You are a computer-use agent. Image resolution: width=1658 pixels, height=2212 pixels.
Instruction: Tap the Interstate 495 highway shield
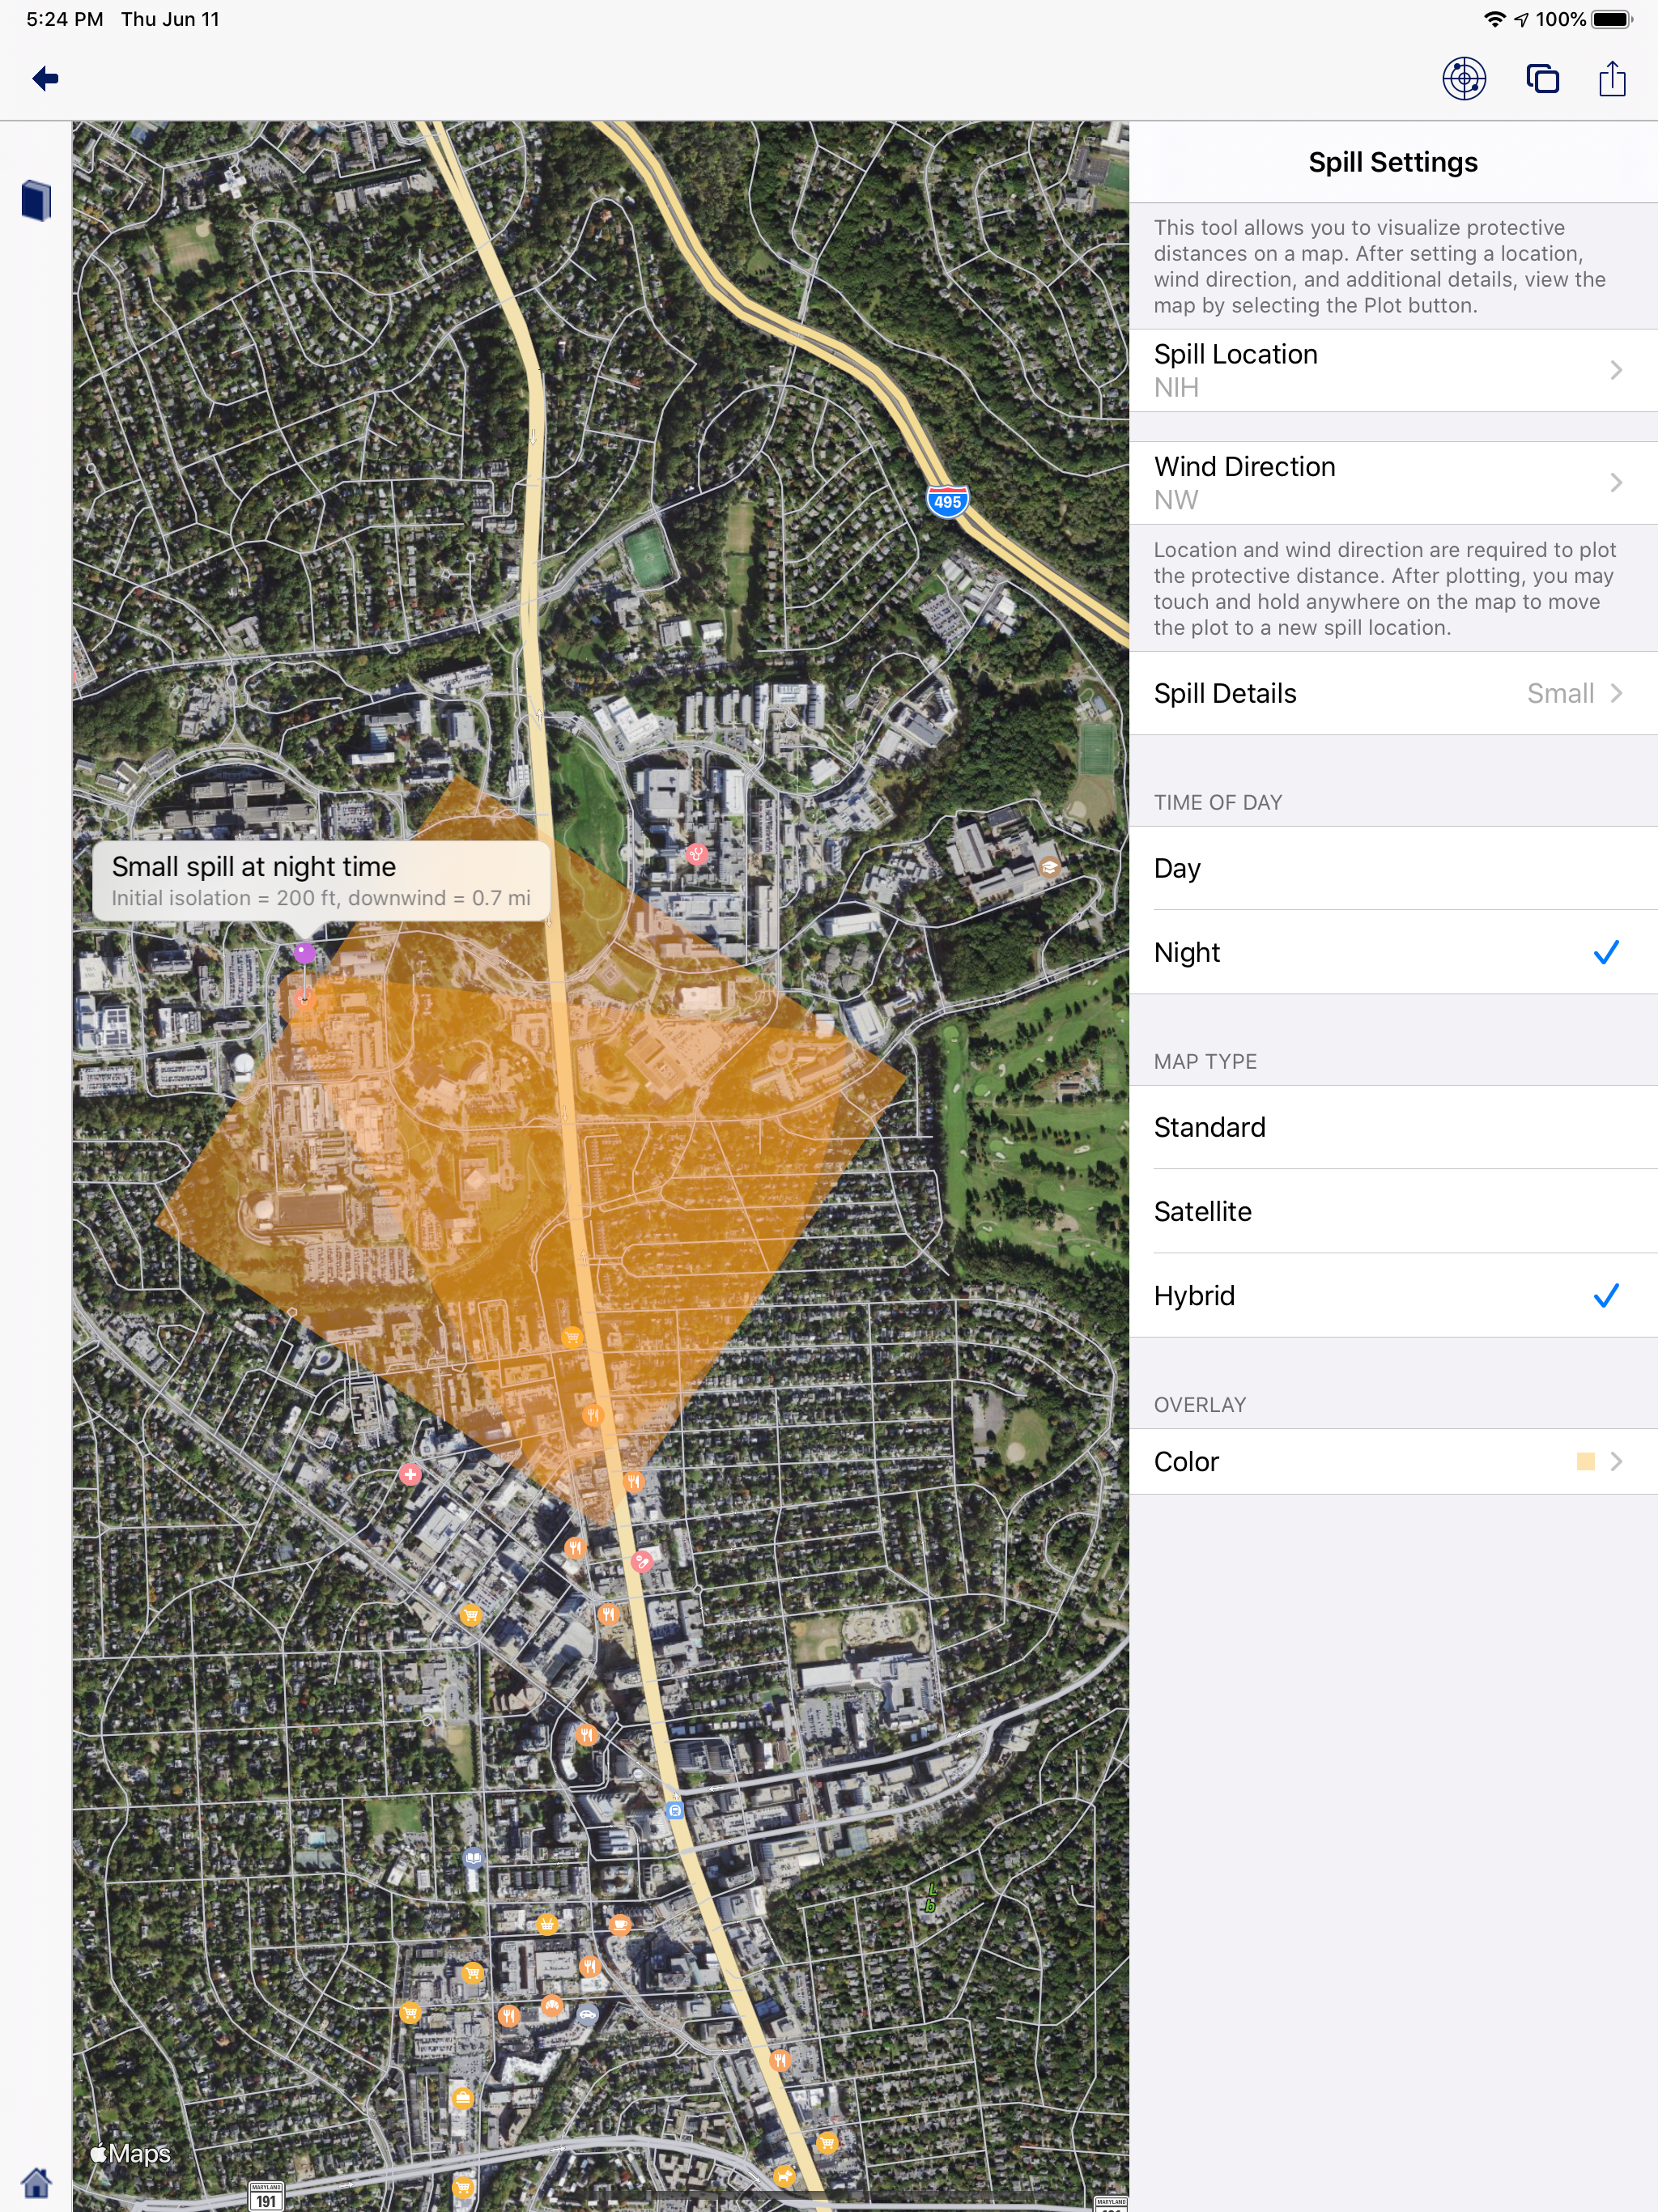click(946, 501)
